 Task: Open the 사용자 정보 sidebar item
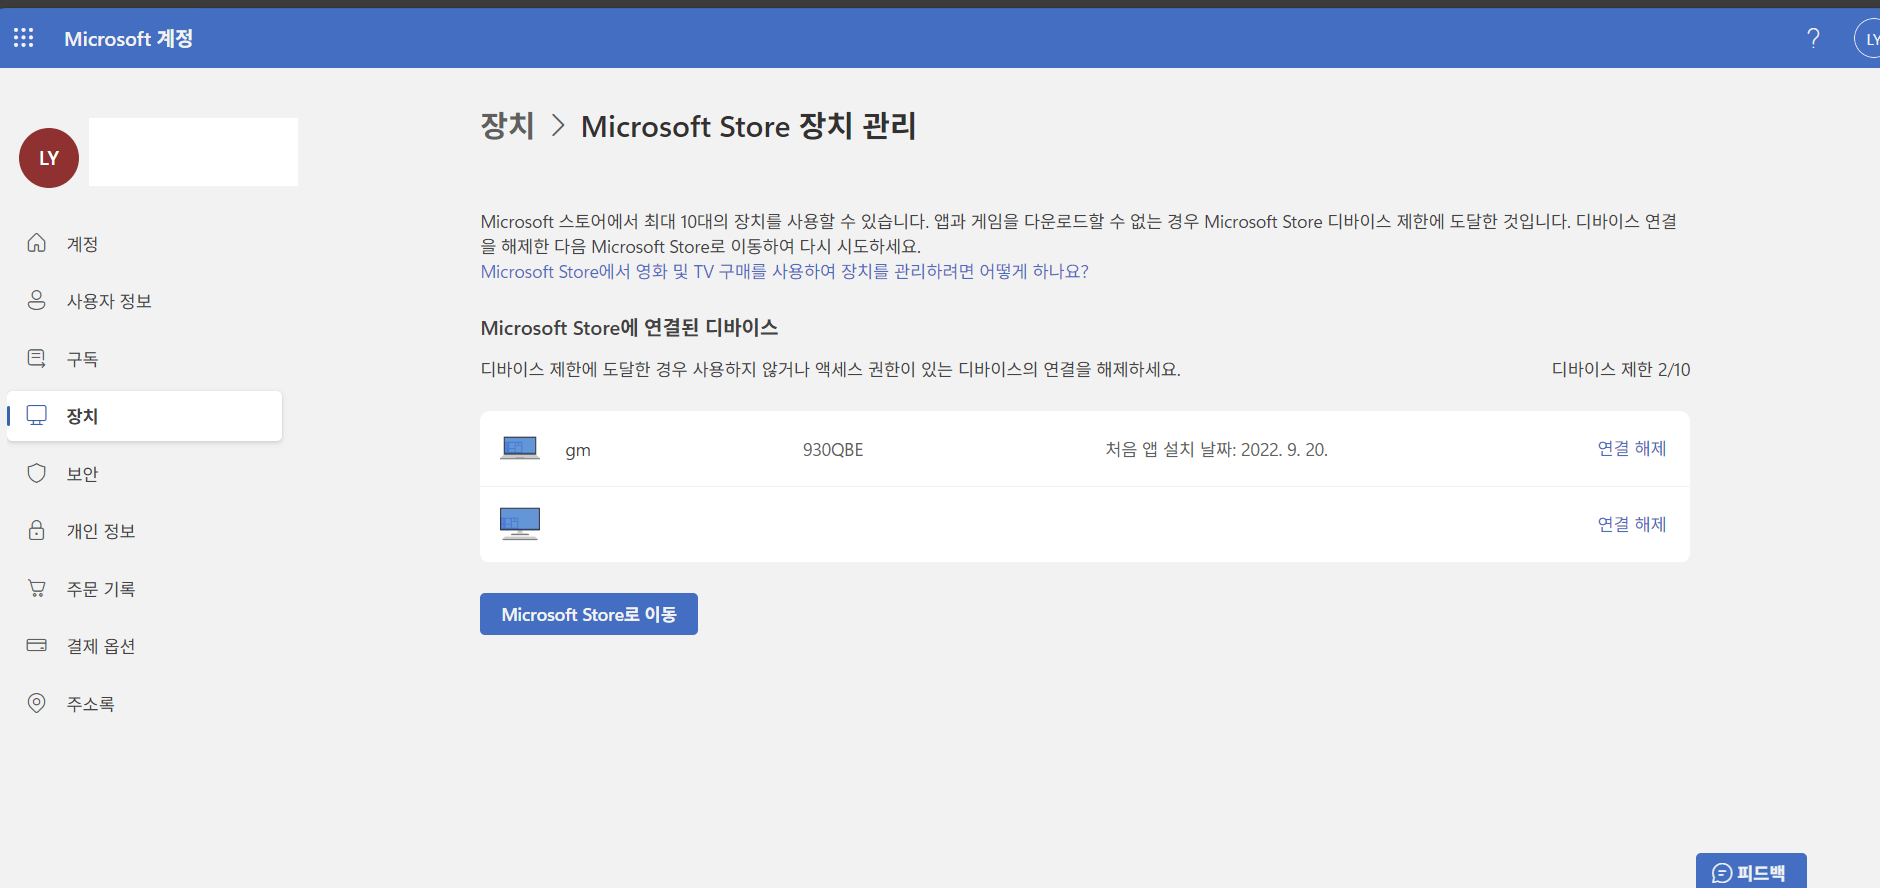[x=144, y=301]
